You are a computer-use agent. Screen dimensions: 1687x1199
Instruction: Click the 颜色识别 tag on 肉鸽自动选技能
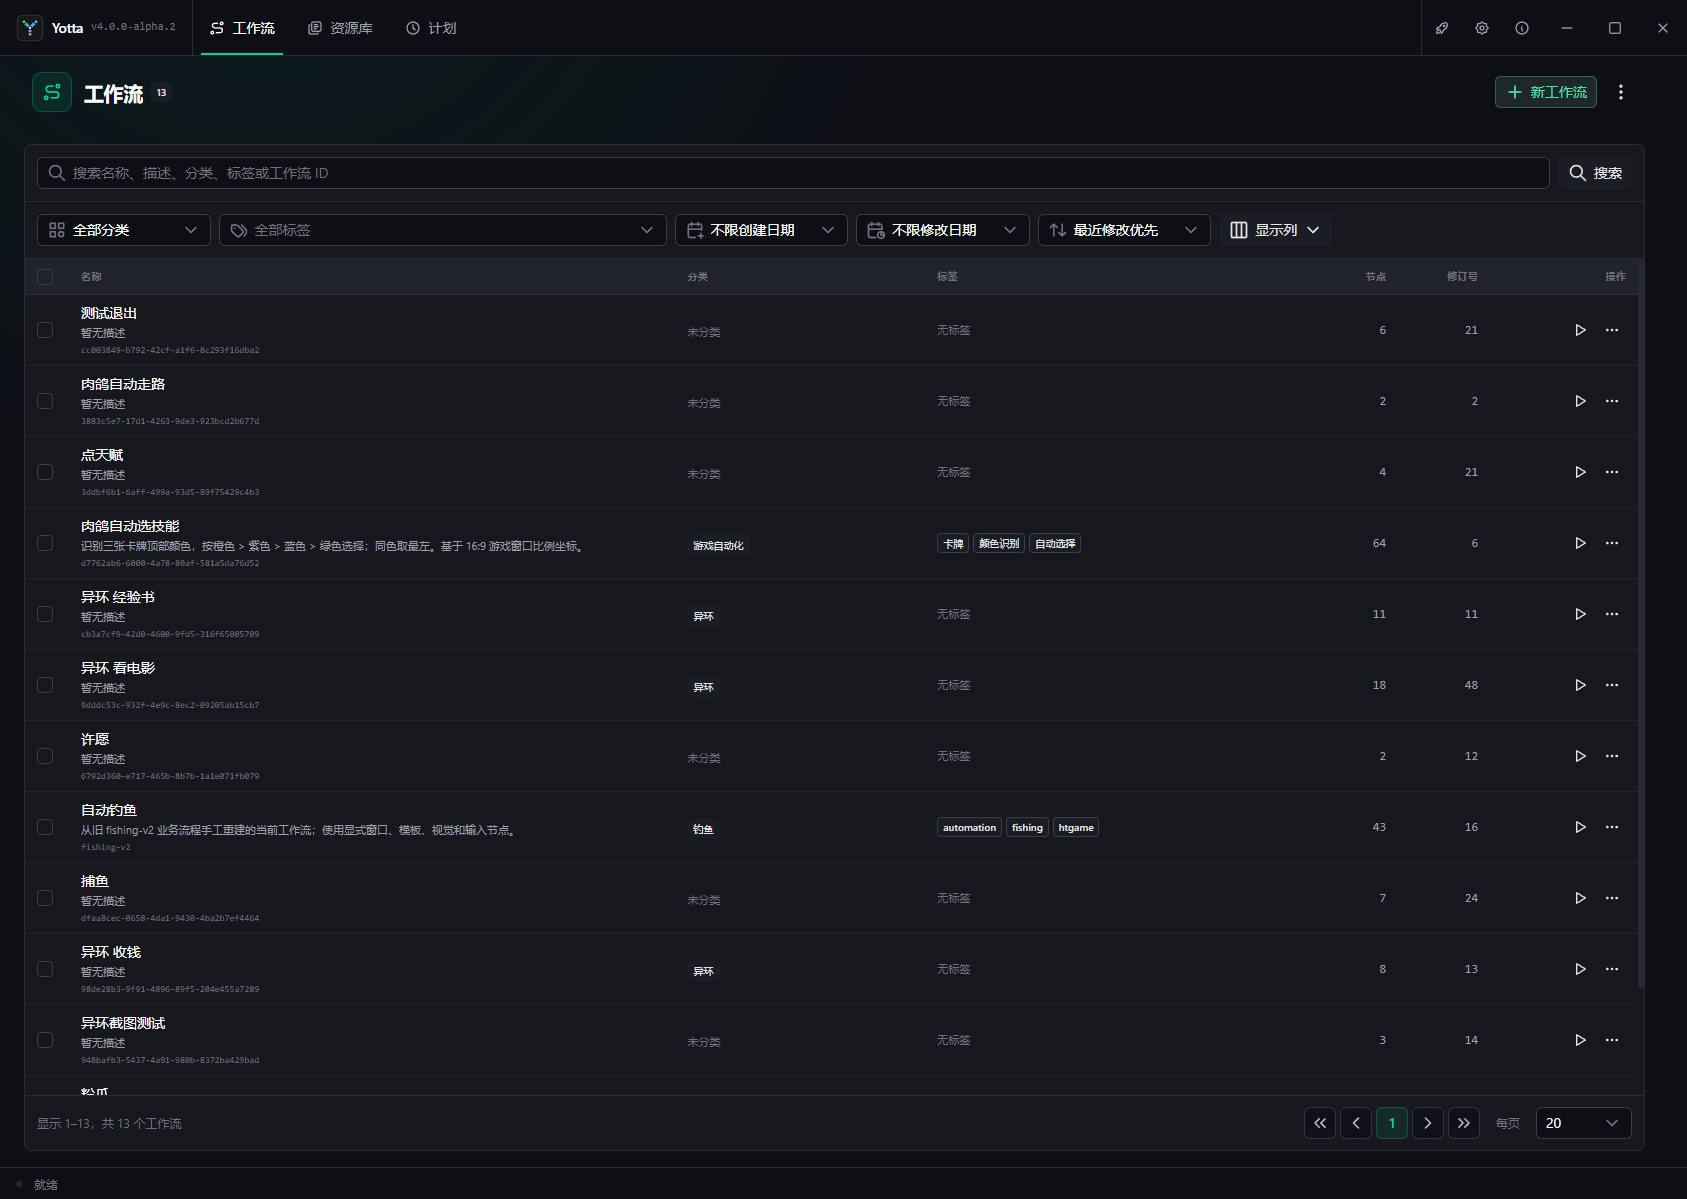click(x=999, y=543)
